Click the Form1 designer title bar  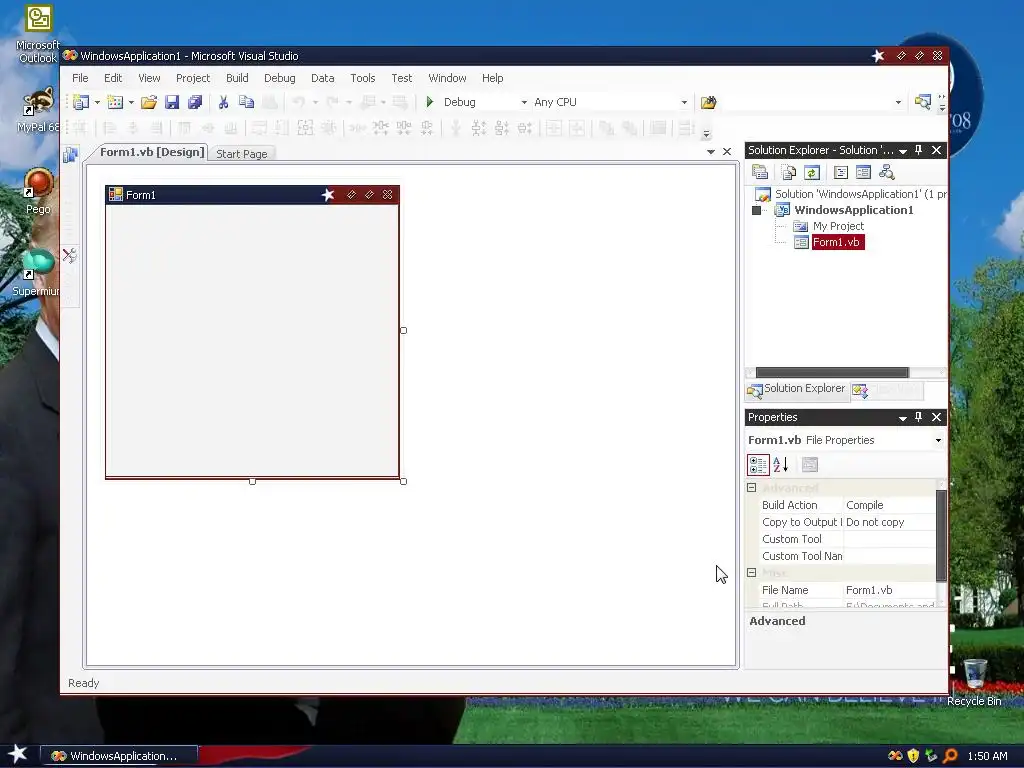pyautogui.click(x=252, y=195)
